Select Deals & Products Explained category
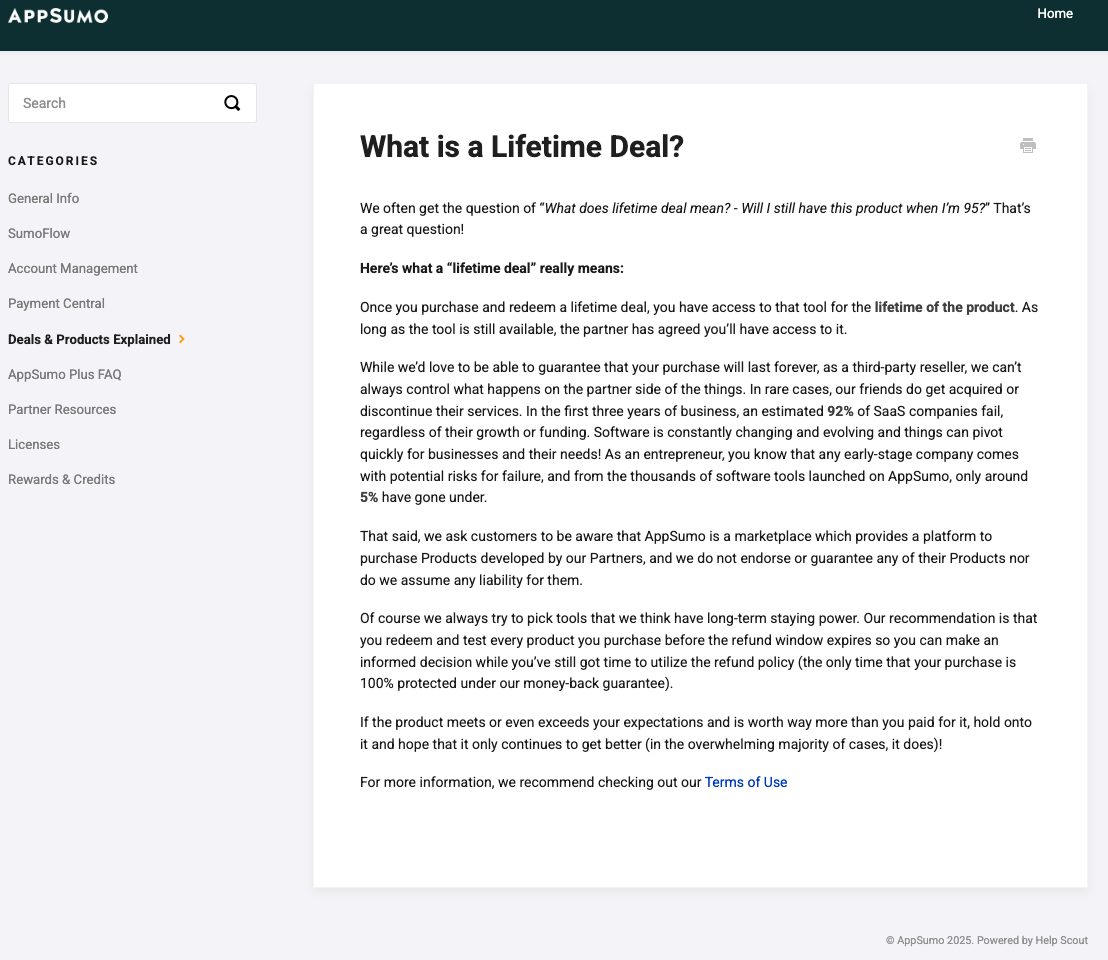This screenshot has height=960, width=1108. 89,339
